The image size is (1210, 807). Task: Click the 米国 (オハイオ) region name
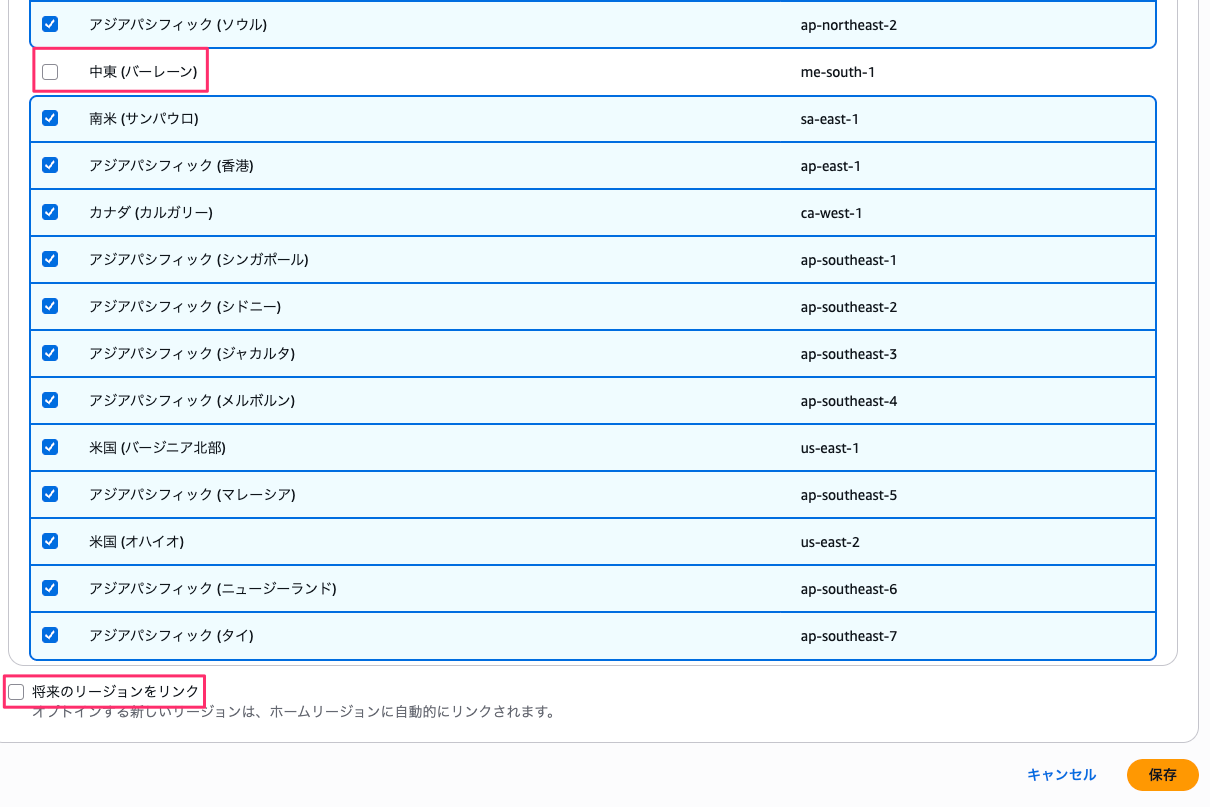(137, 542)
